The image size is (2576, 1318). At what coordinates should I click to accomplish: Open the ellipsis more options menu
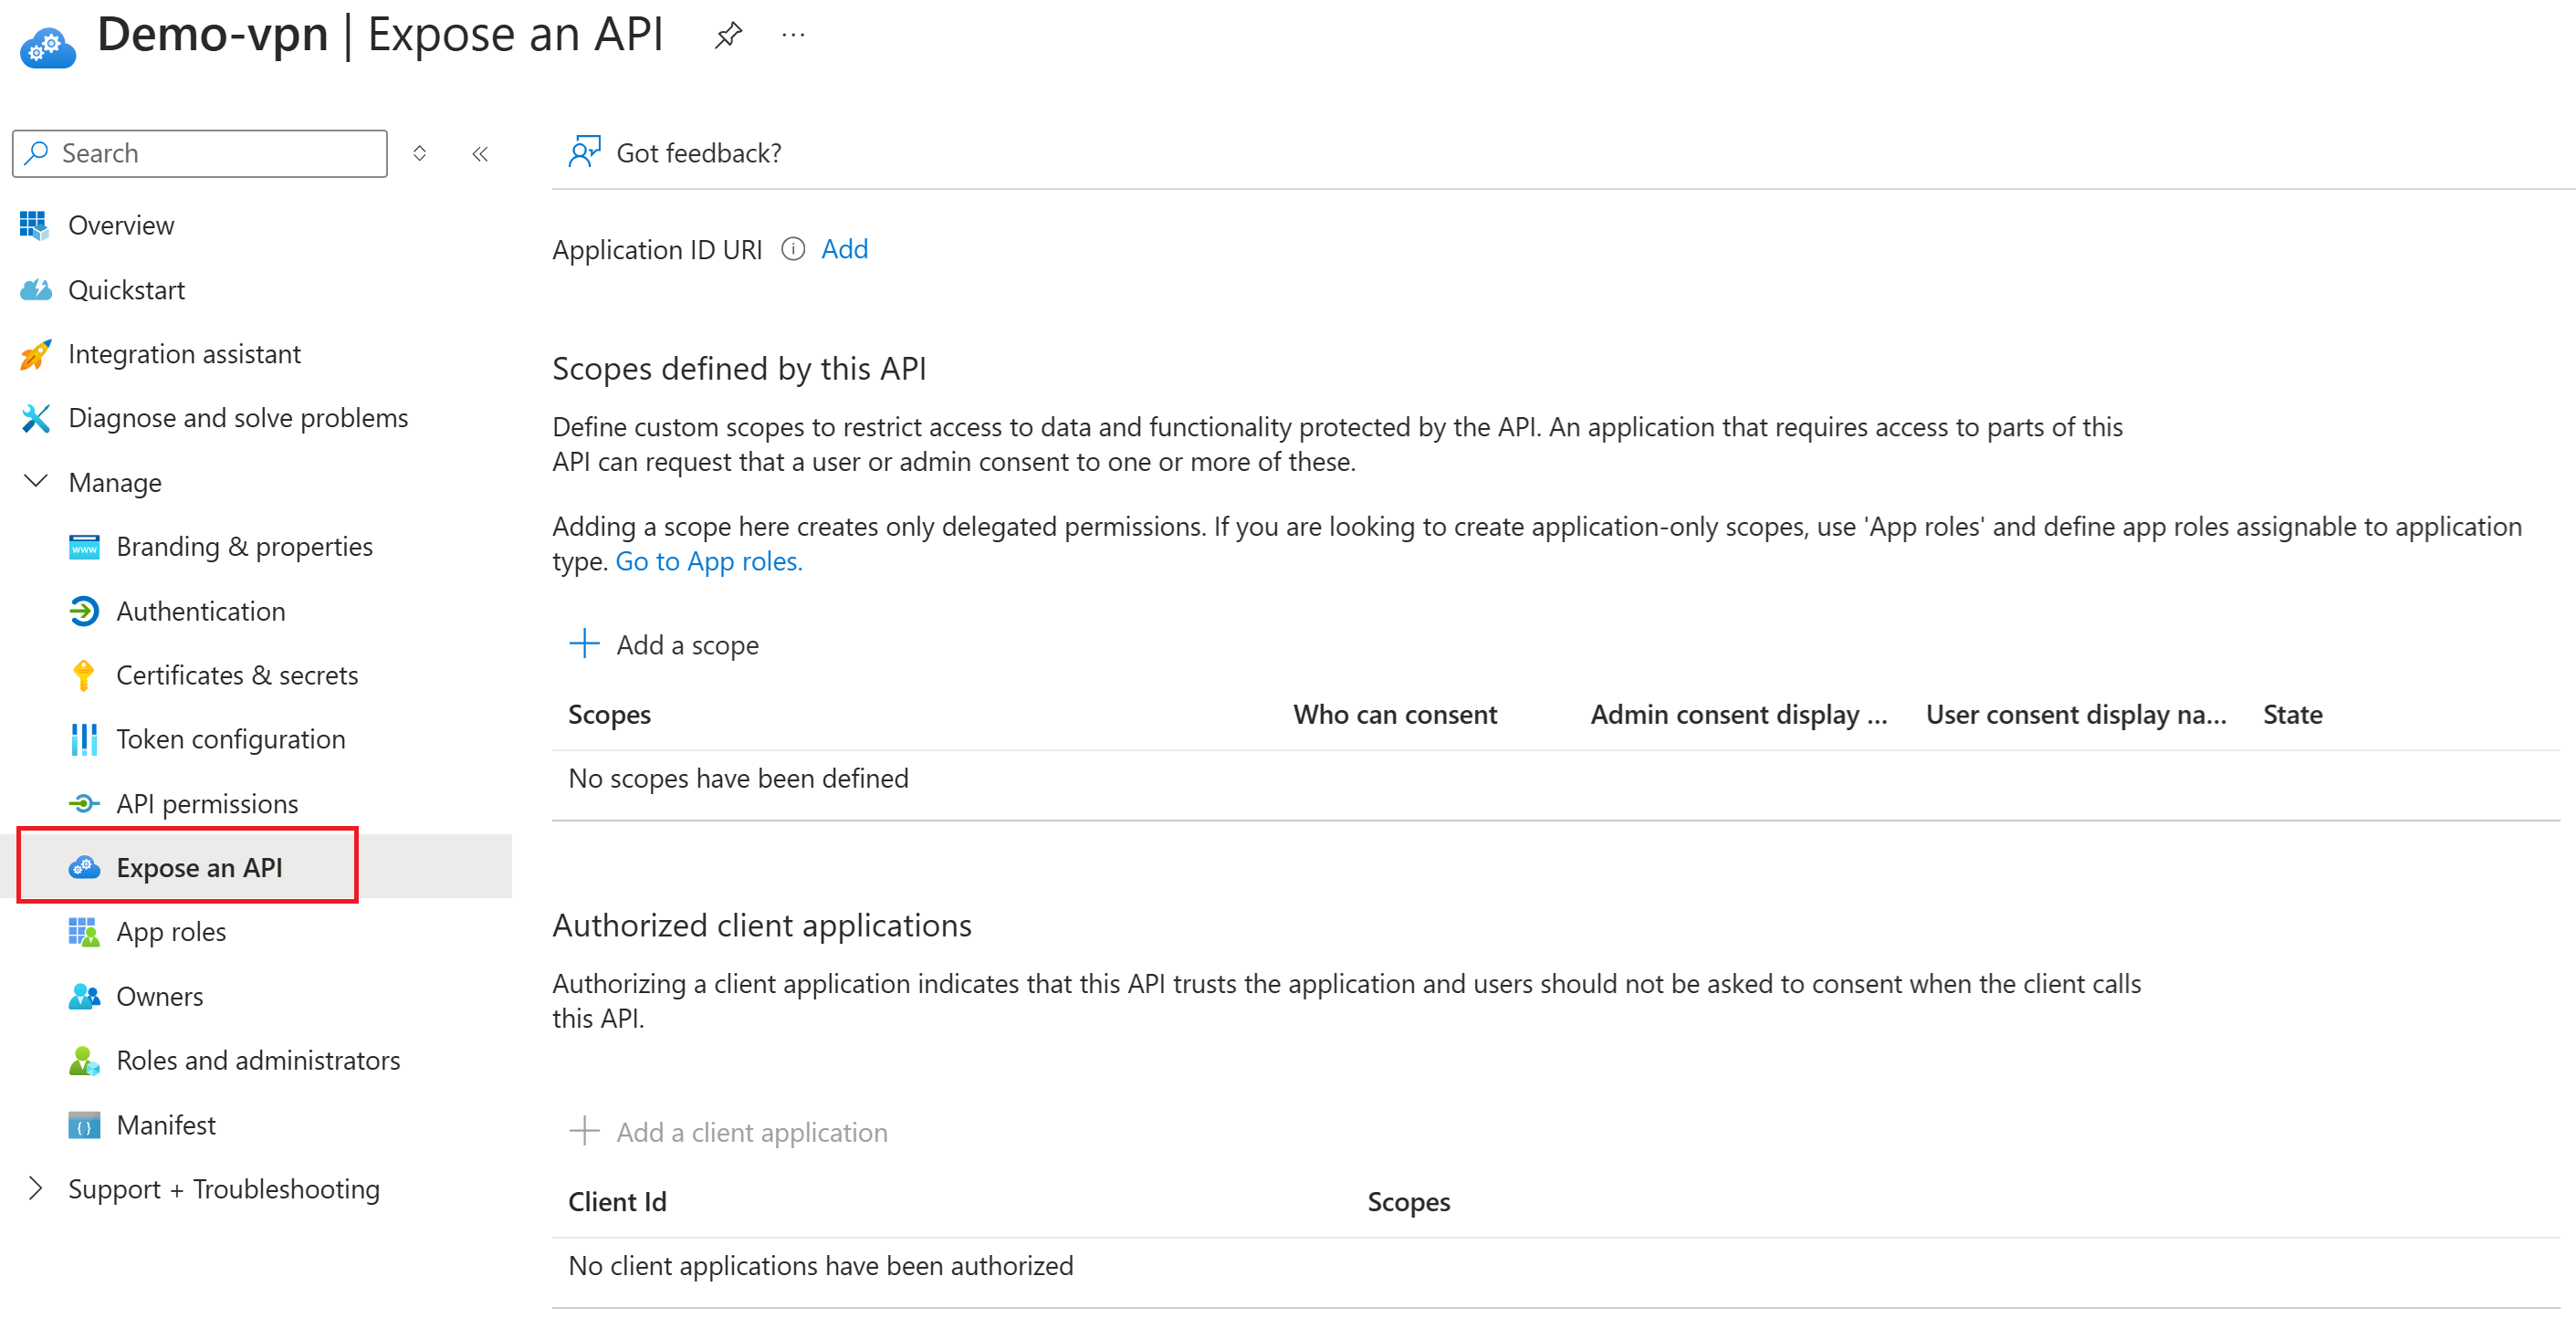pos(793,36)
